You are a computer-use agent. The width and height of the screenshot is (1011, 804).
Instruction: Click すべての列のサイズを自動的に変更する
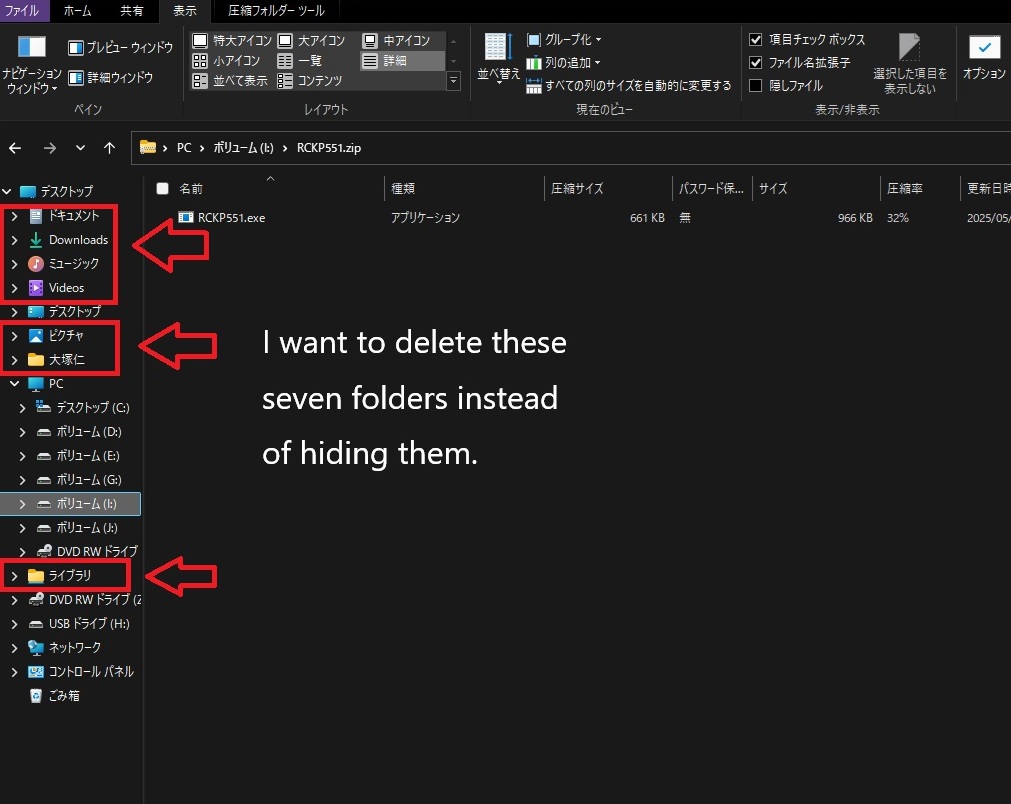pyautogui.click(x=629, y=85)
